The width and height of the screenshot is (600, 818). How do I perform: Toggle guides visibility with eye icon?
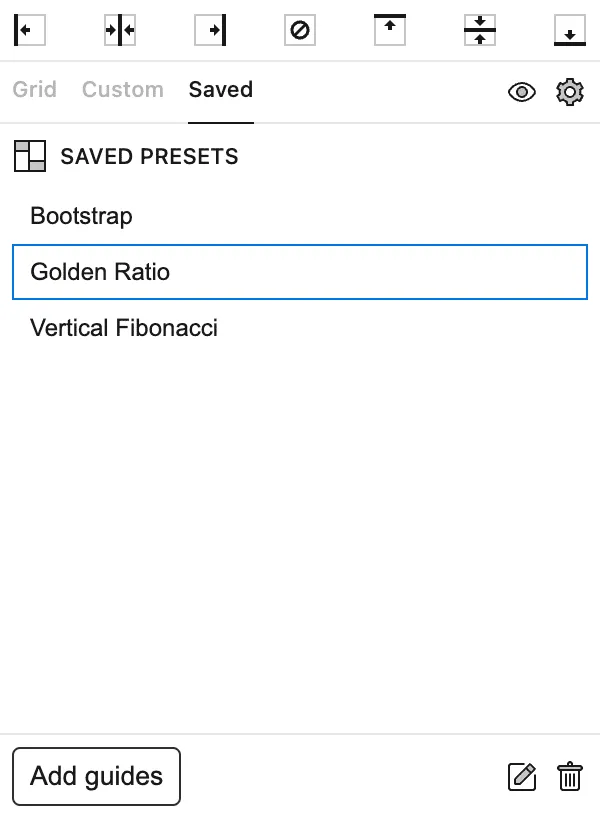[x=522, y=93]
